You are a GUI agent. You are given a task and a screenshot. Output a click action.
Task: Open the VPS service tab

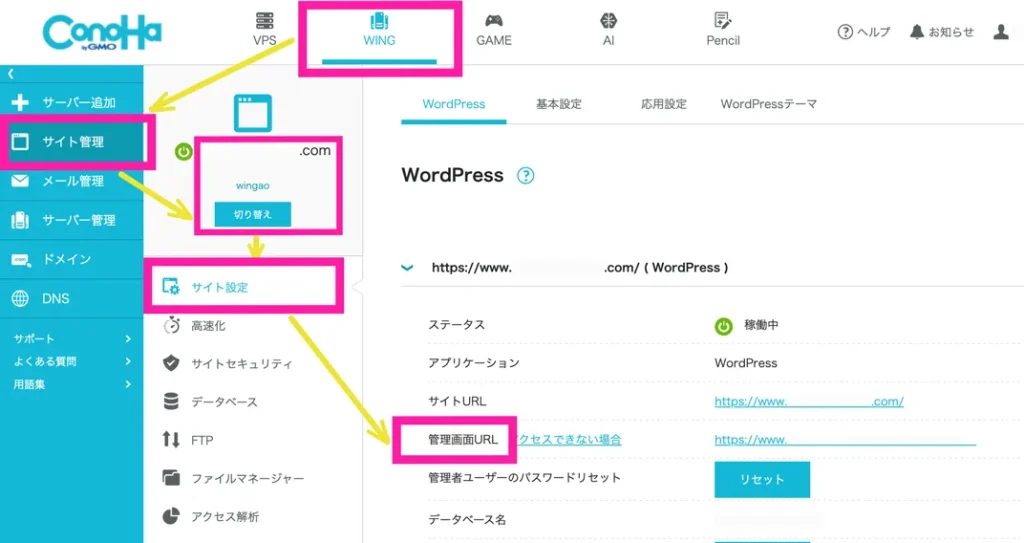264,29
